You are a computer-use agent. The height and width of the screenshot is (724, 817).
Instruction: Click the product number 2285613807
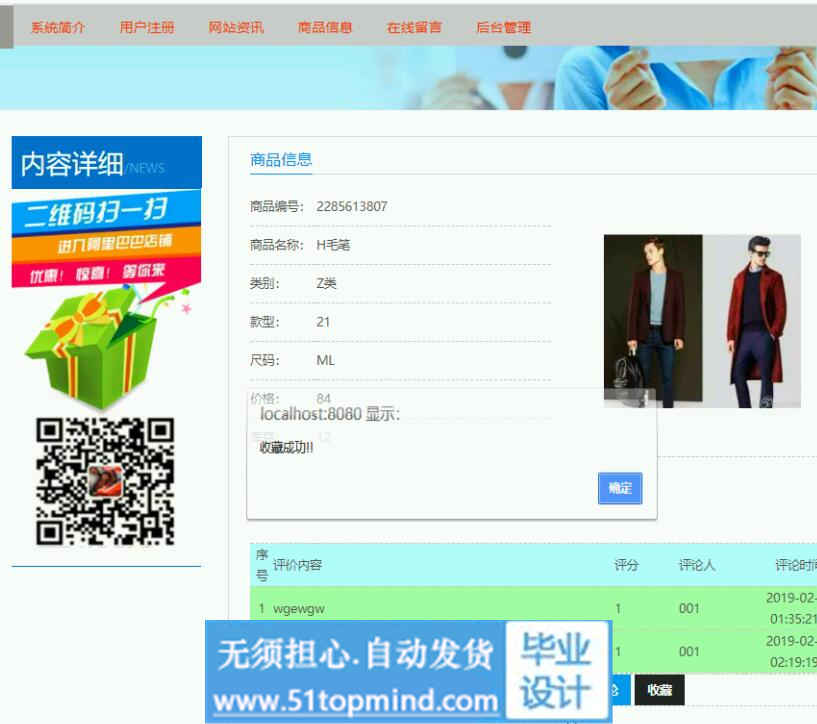click(352, 206)
